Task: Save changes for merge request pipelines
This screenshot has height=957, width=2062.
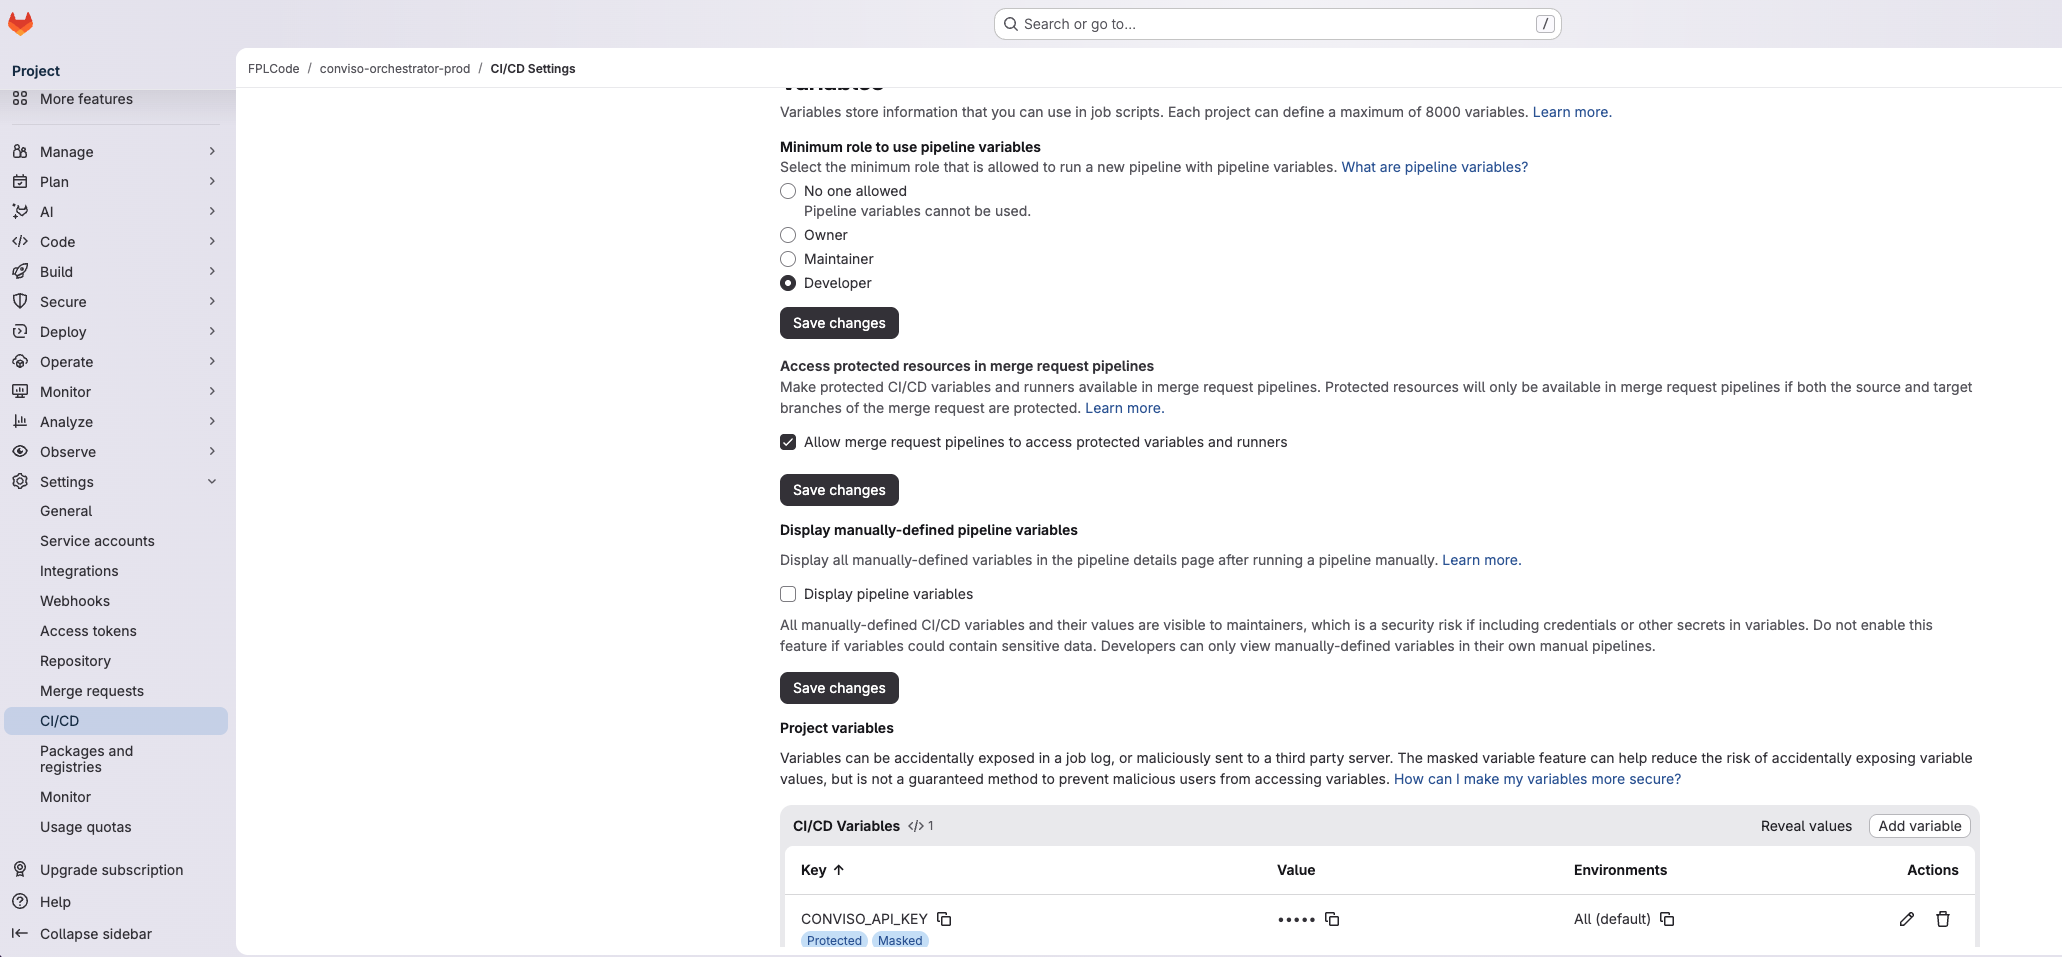Action: [x=839, y=490]
